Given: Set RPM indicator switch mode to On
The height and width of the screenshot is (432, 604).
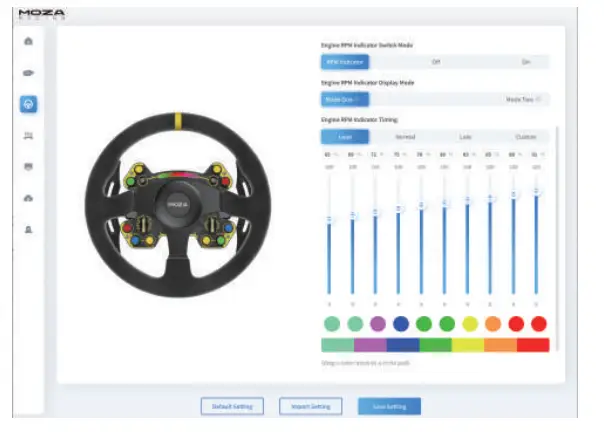Looking at the screenshot, I should (x=526, y=62).
